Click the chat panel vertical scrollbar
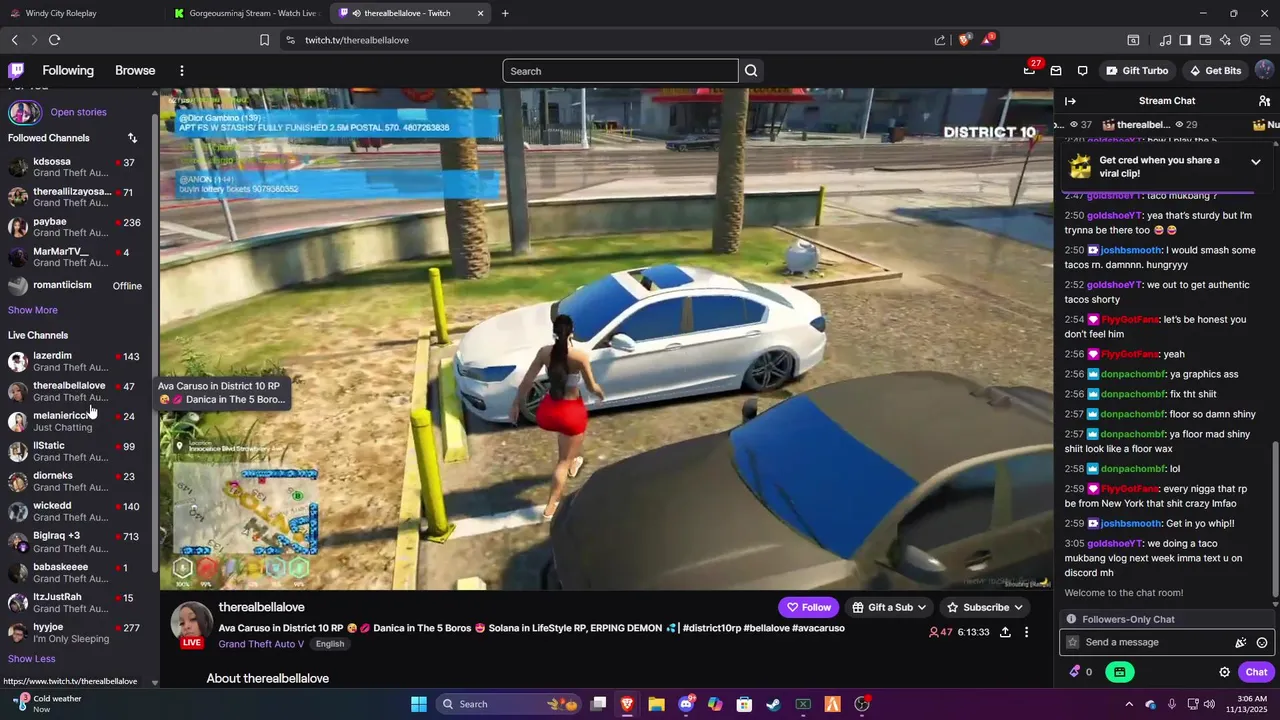Viewport: 1280px width, 720px height. click(x=1275, y=522)
